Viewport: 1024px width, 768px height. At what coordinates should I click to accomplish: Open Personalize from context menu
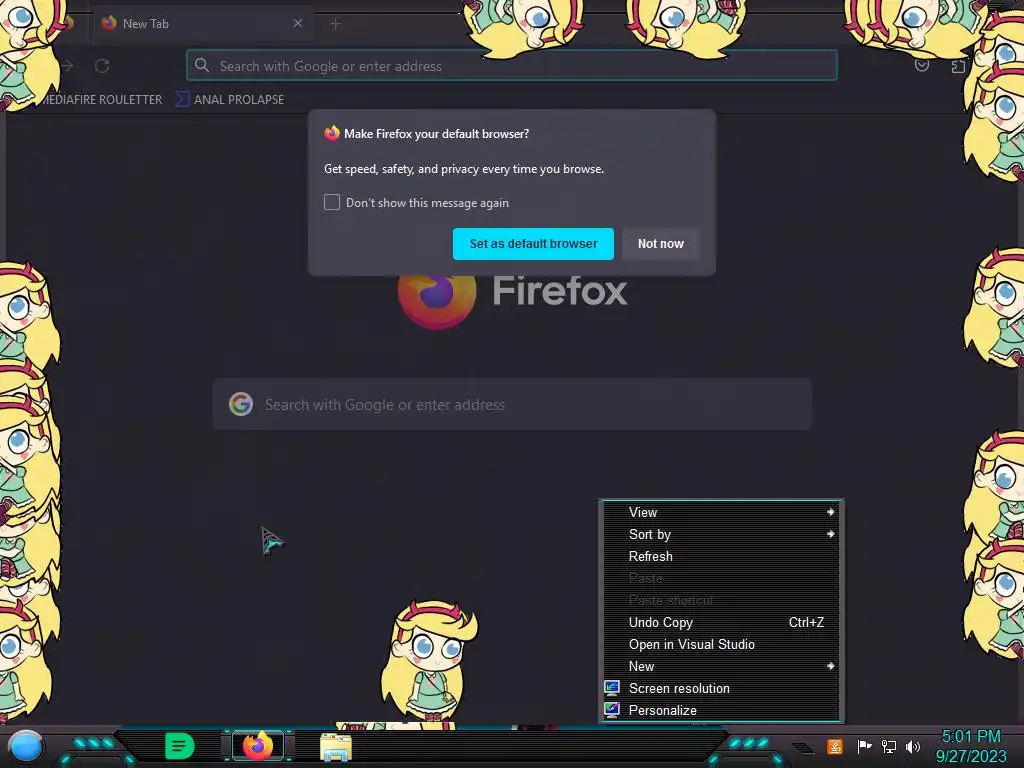coord(721,710)
